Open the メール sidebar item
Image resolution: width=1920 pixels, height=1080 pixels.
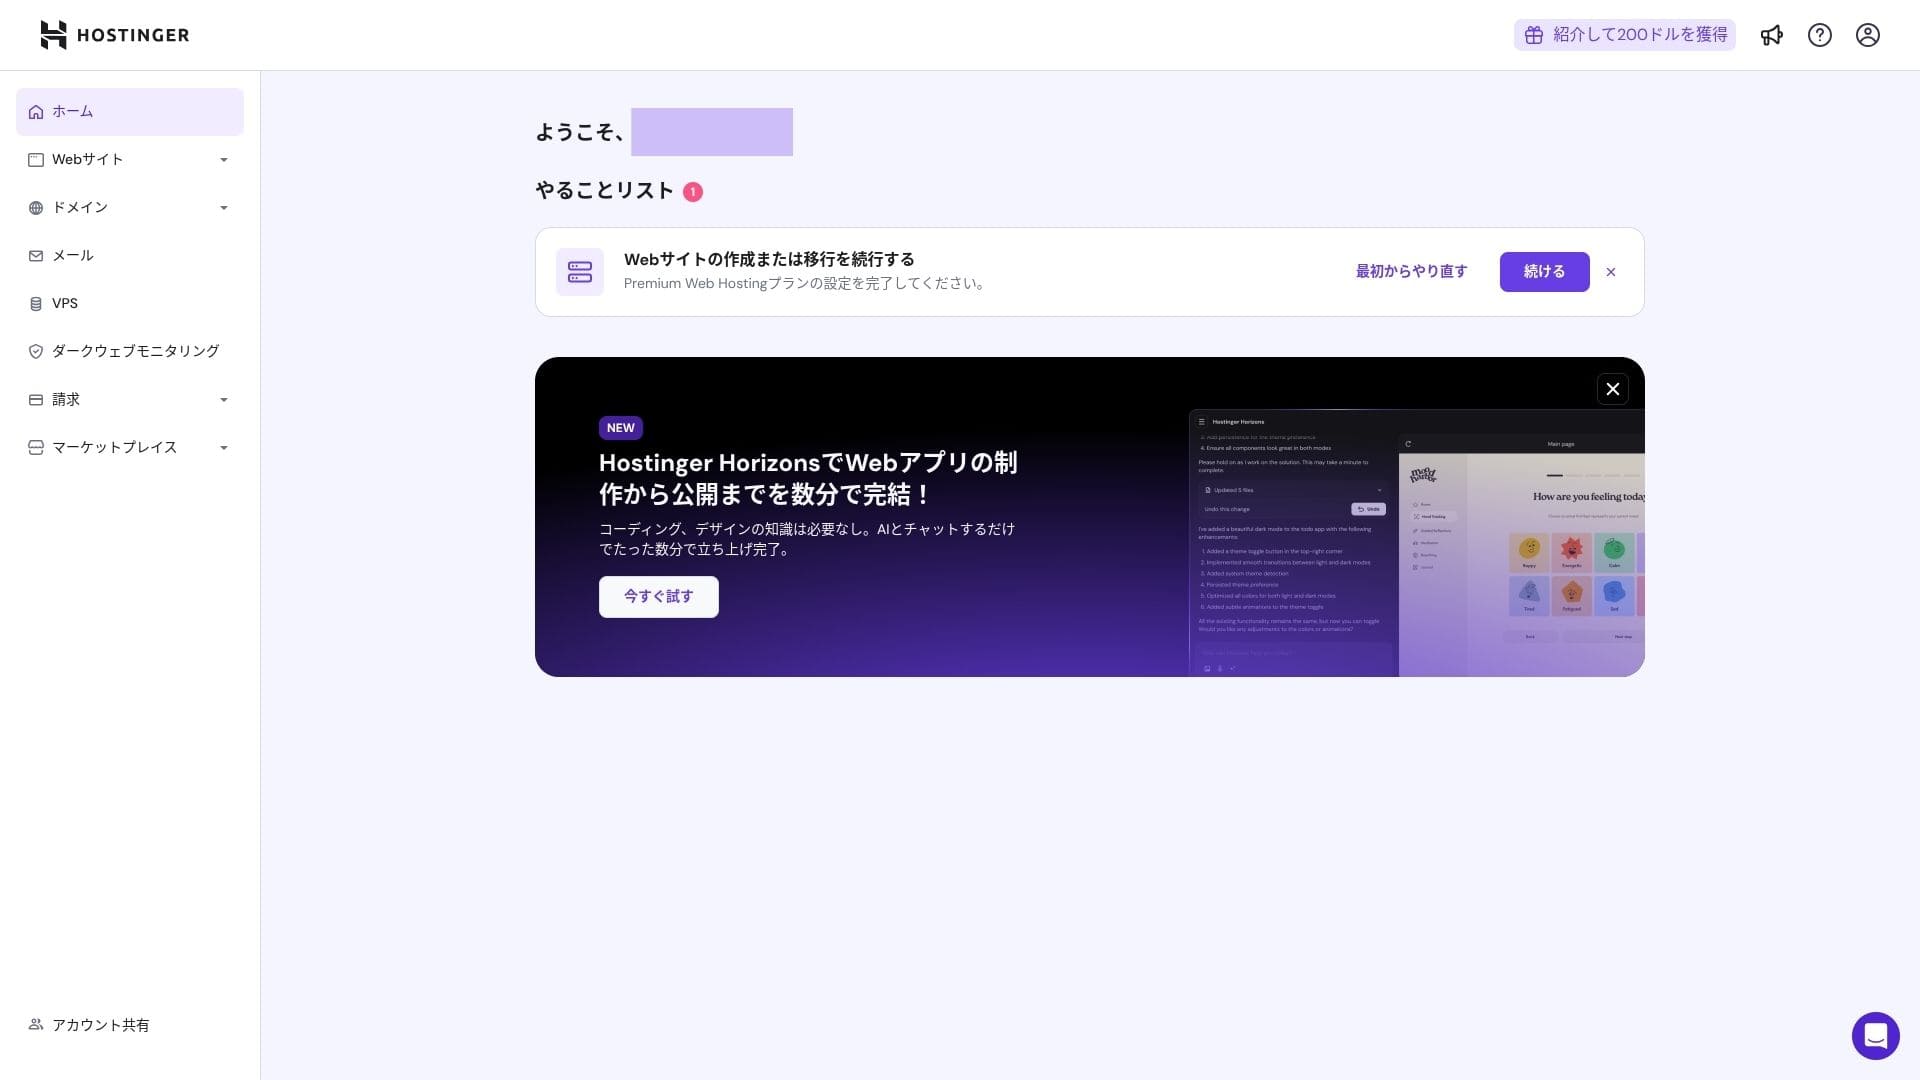tap(130, 256)
